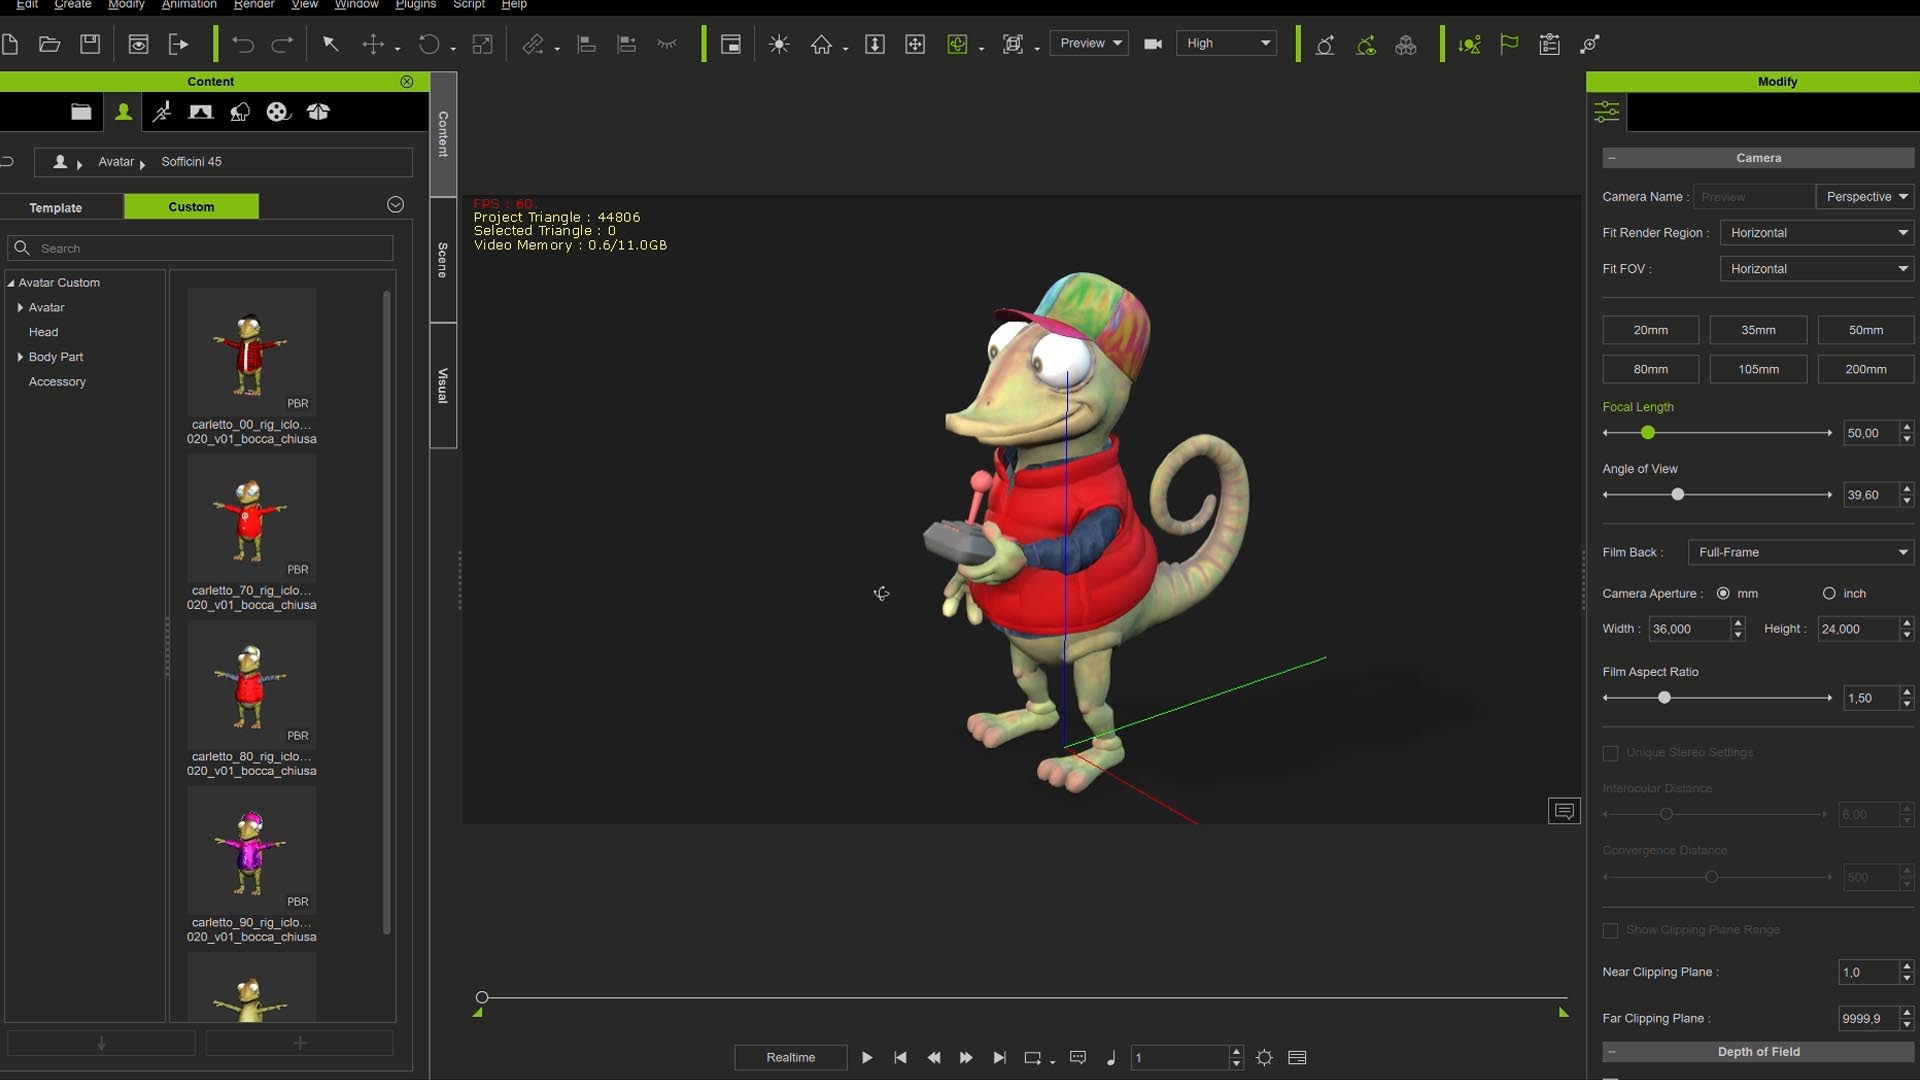Image resolution: width=1920 pixels, height=1080 pixels.
Task: Open the Fit FOV dropdown
Action: click(x=1817, y=269)
